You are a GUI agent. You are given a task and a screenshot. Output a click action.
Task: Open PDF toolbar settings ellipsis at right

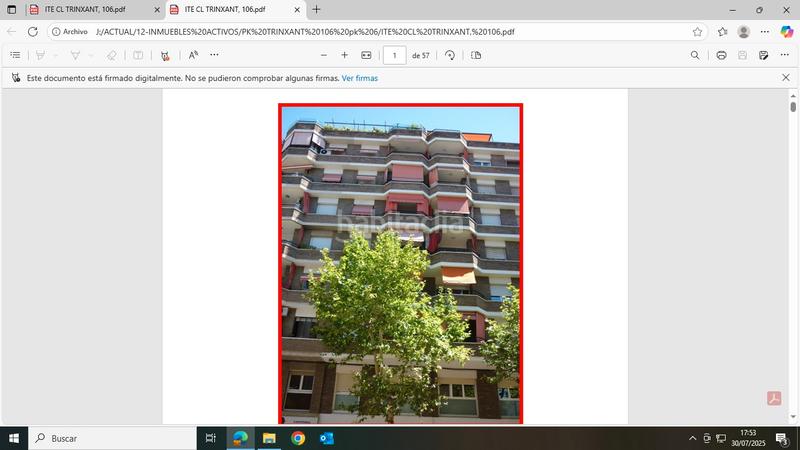(x=785, y=55)
